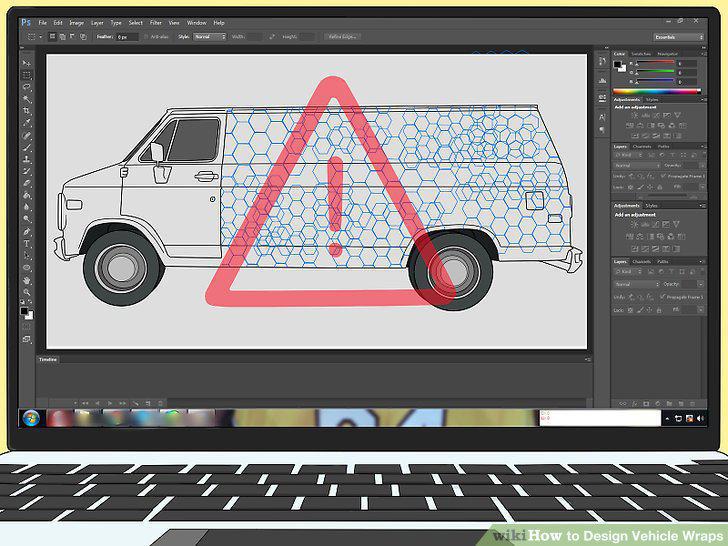Open the Essentials workspace dropdown
The image size is (728, 546).
(678, 37)
